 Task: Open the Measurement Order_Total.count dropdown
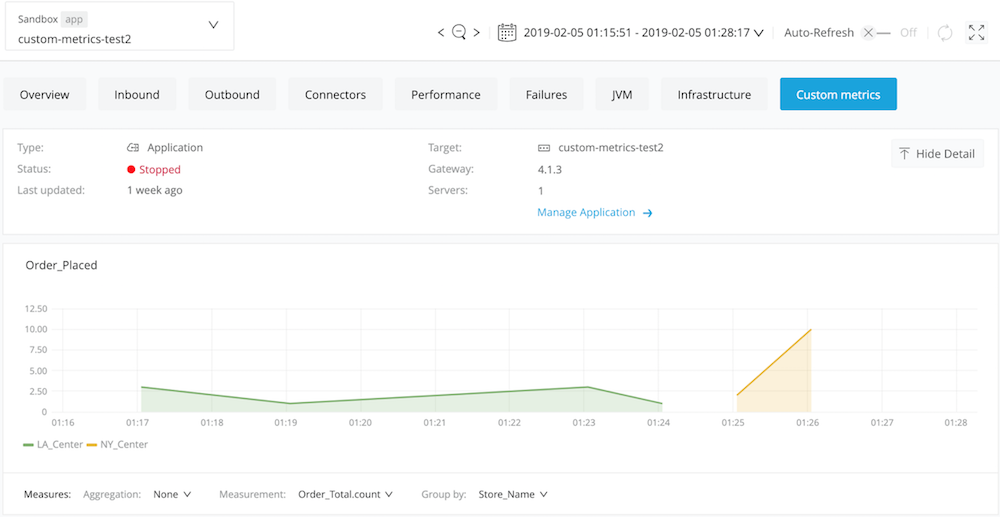(x=345, y=494)
